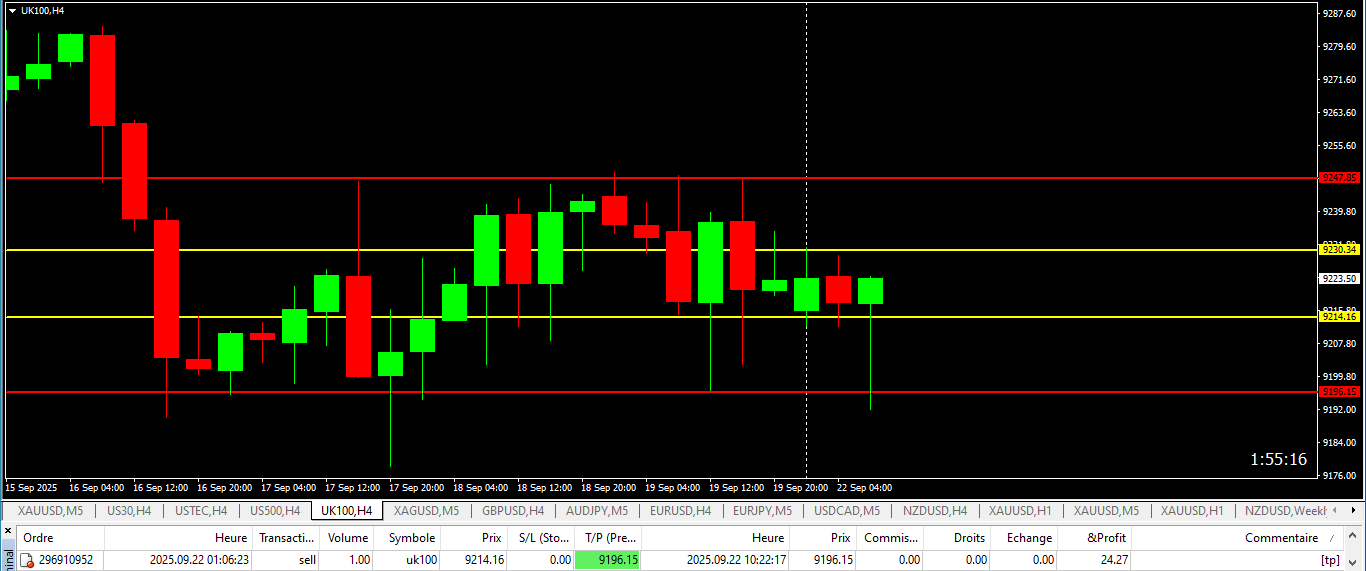Click the sell transaction cell

[307, 560]
